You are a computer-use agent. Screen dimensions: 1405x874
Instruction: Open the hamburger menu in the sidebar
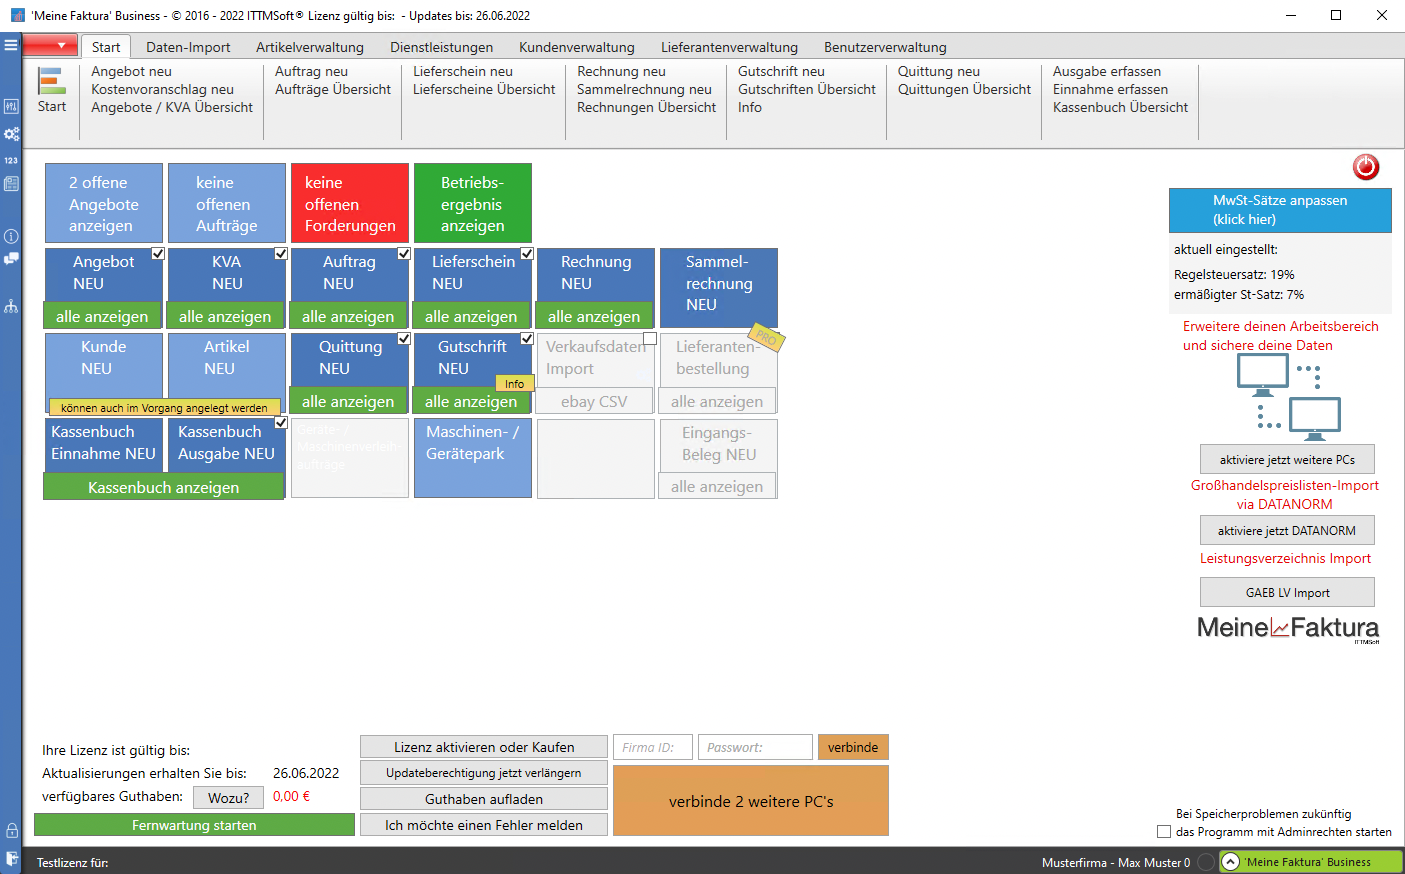point(11,45)
